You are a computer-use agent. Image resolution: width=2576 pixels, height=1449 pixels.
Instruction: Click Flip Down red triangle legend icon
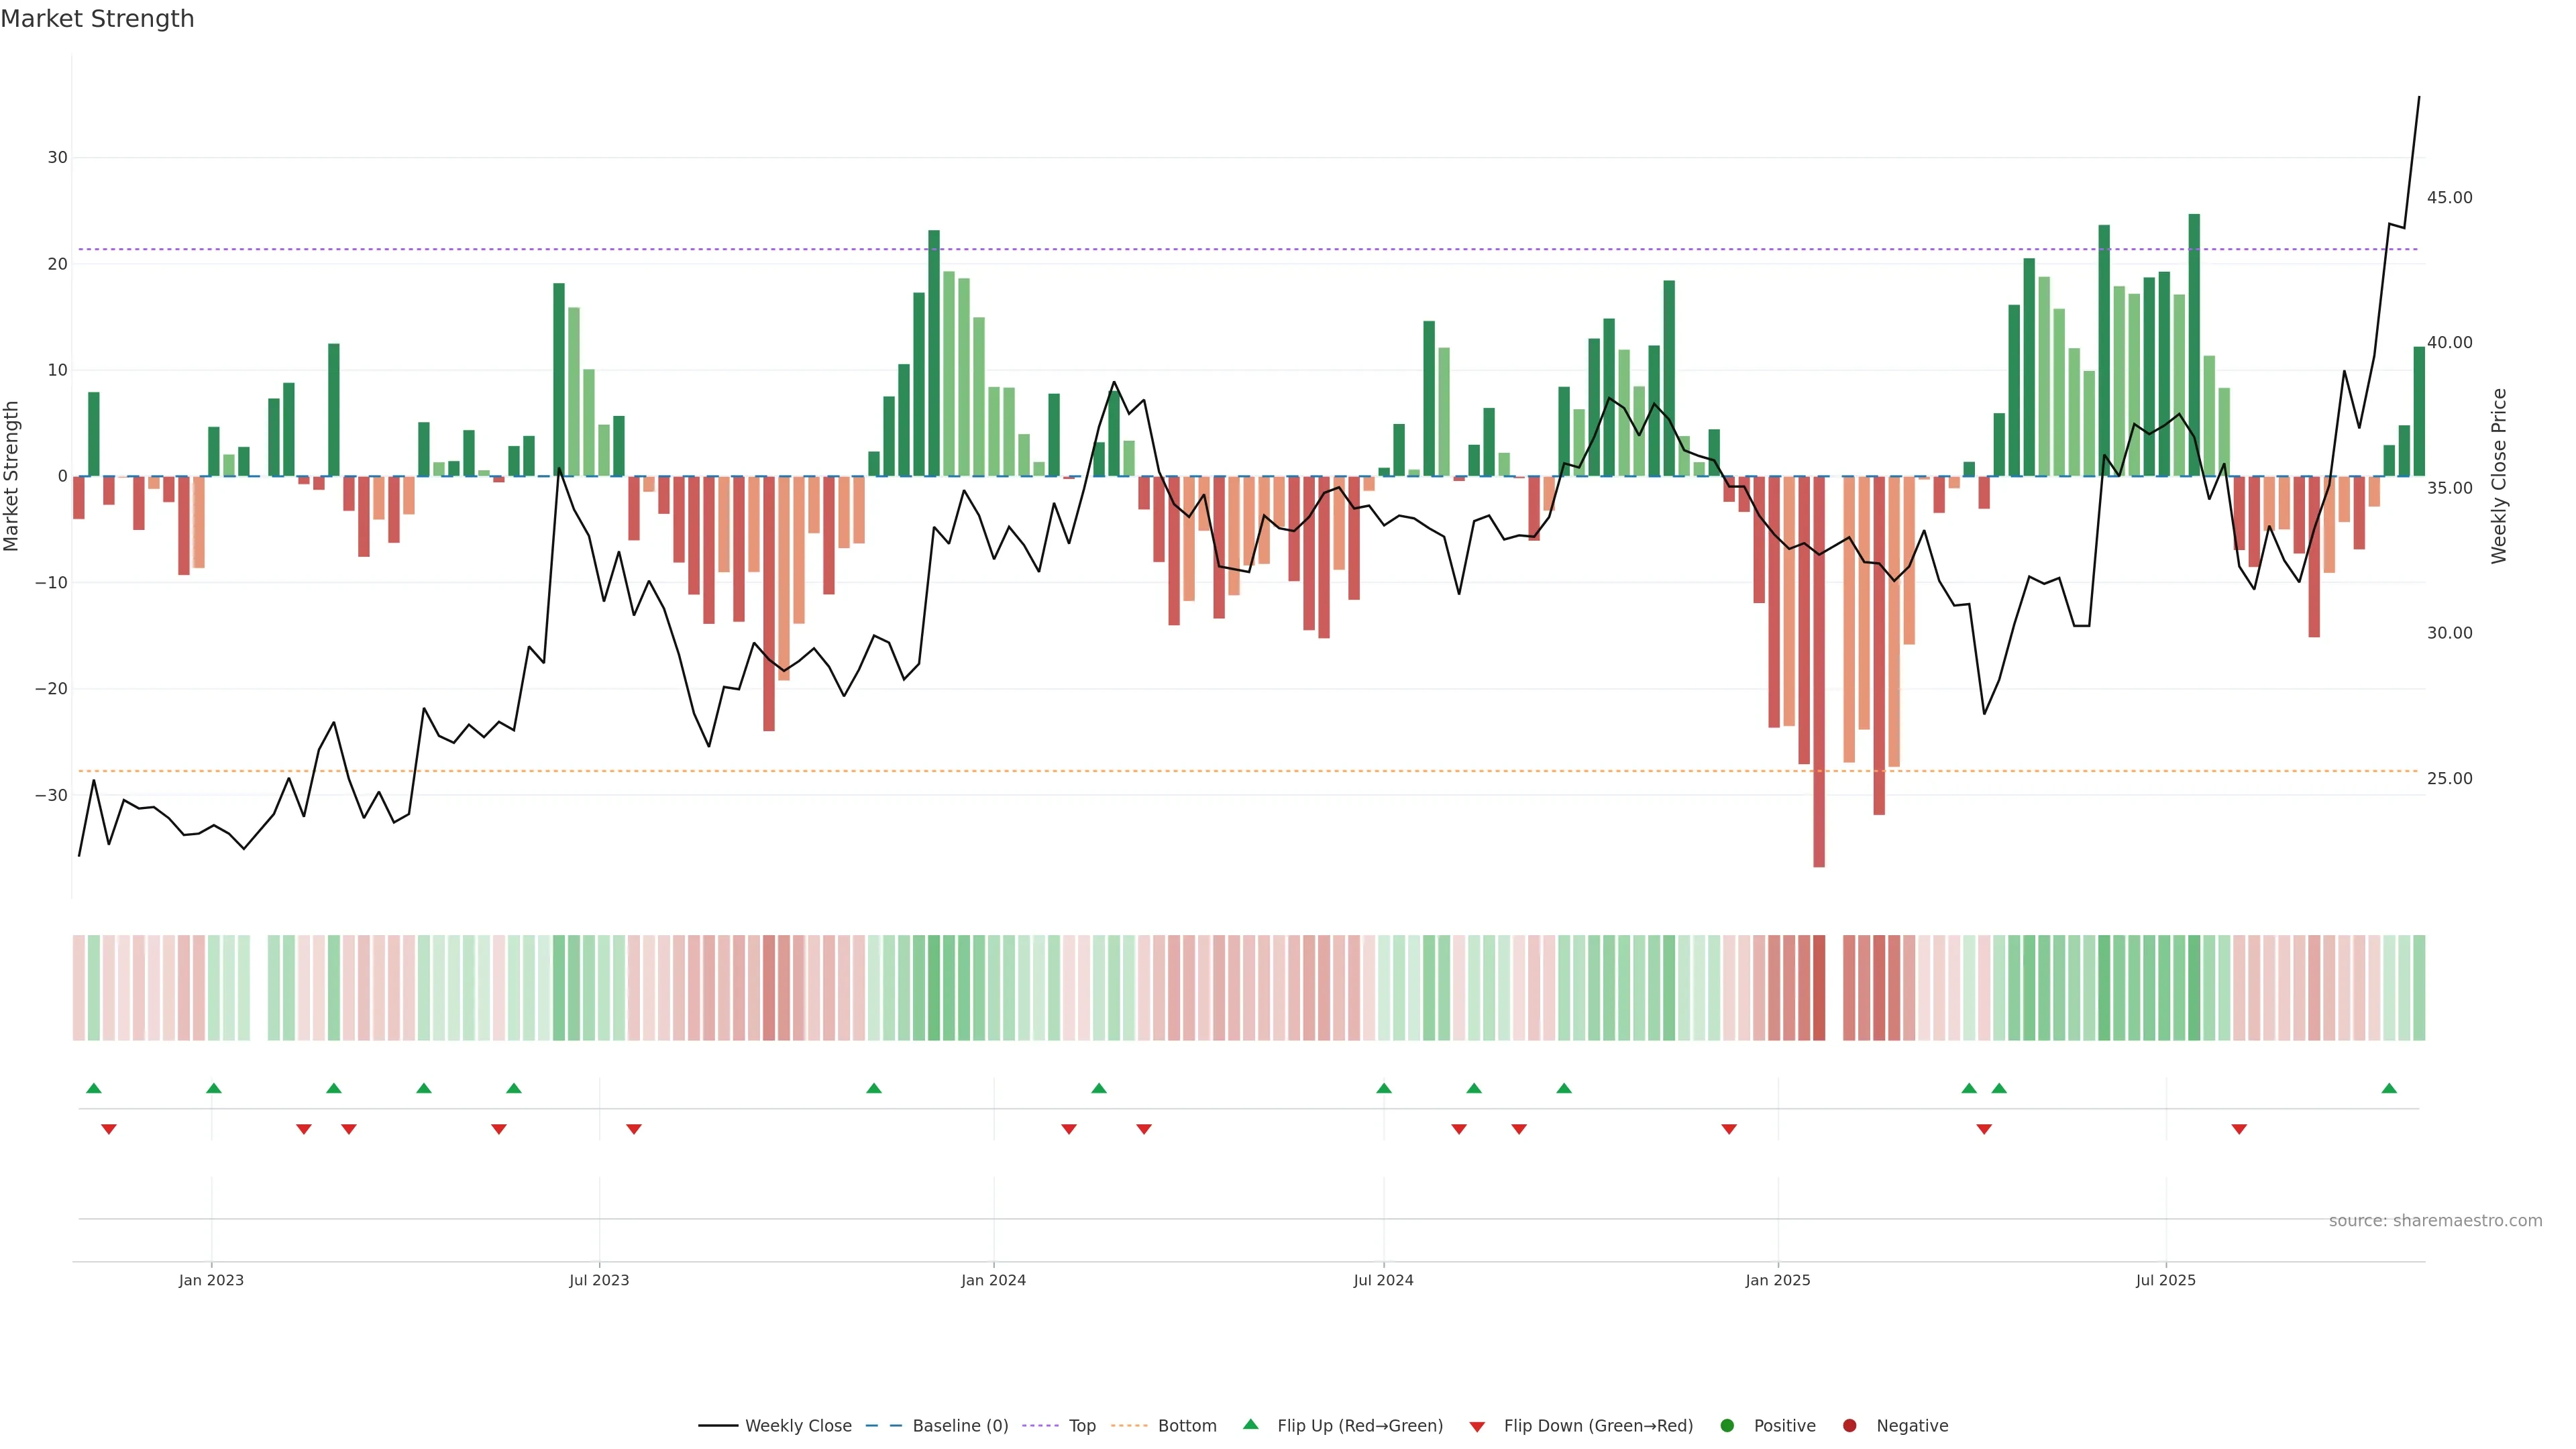tap(1477, 1427)
